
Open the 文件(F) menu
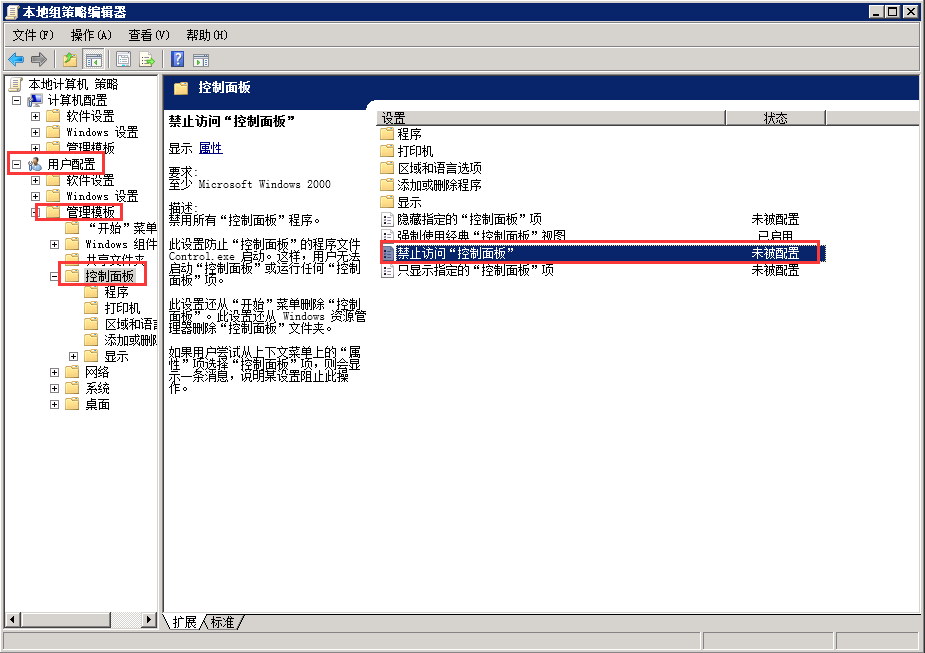click(33, 35)
